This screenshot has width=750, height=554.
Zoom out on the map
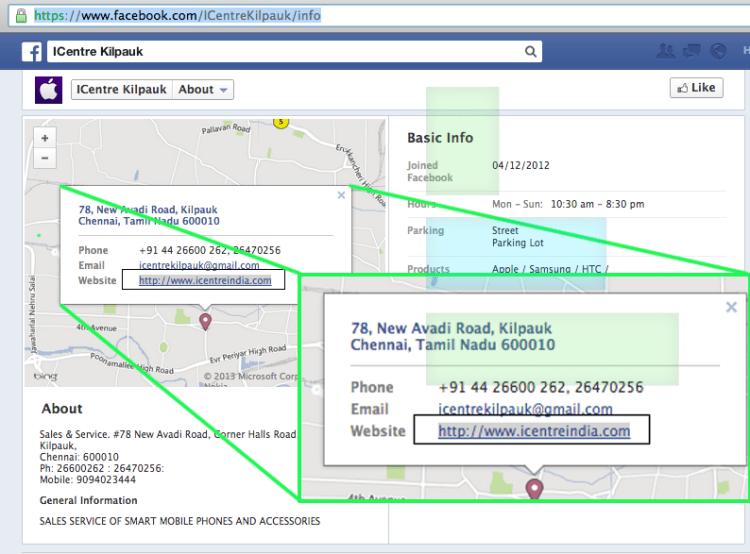(45, 158)
